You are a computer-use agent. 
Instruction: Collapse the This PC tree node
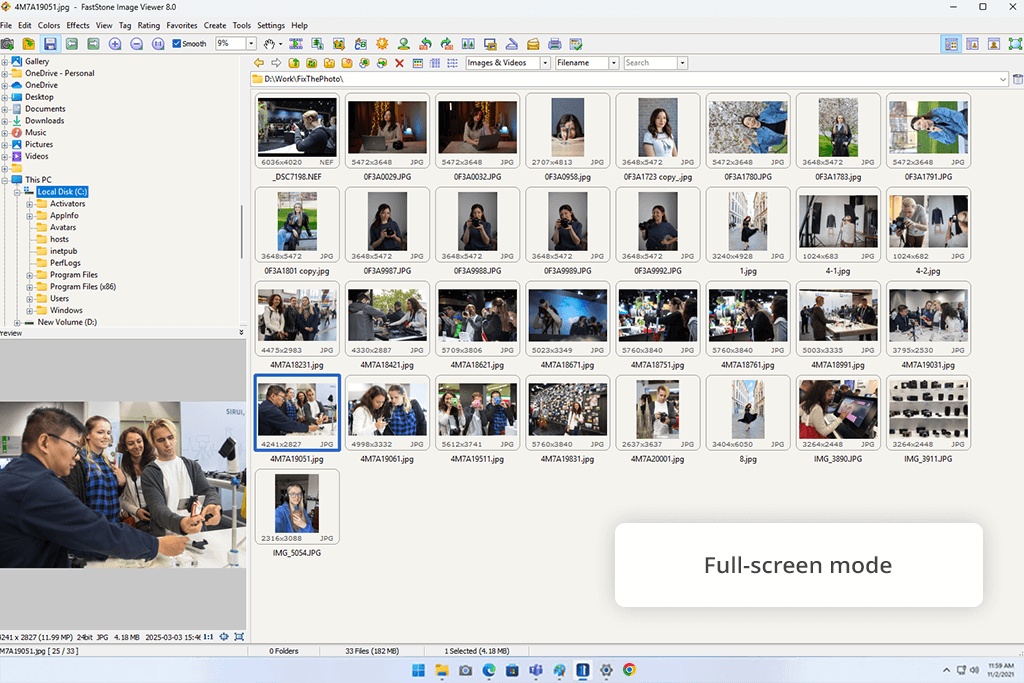(5, 180)
